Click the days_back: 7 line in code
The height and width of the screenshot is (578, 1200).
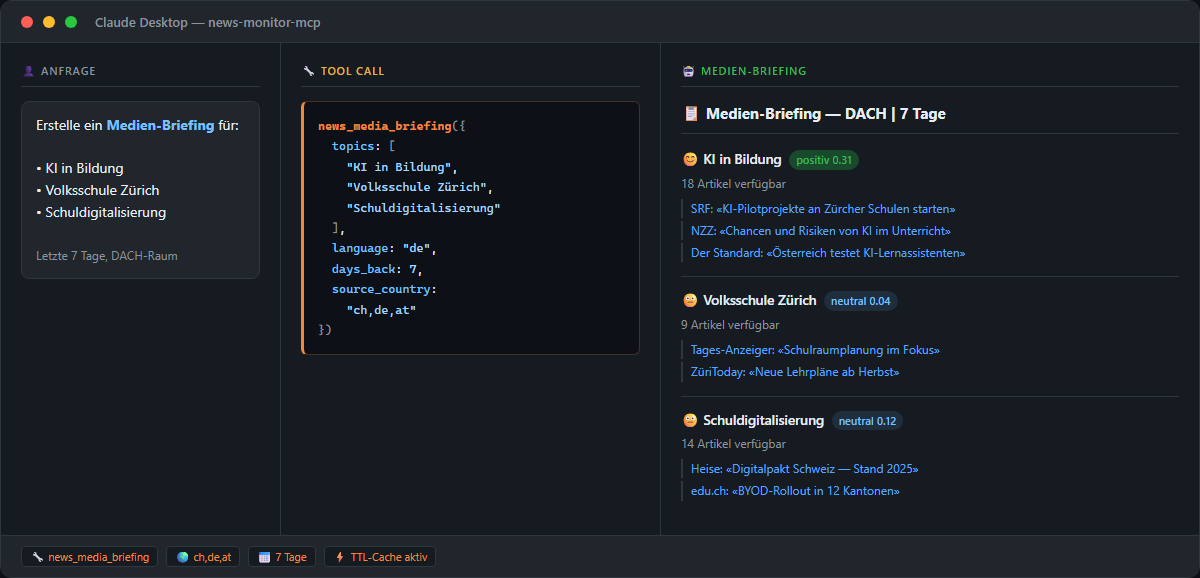point(377,269)
